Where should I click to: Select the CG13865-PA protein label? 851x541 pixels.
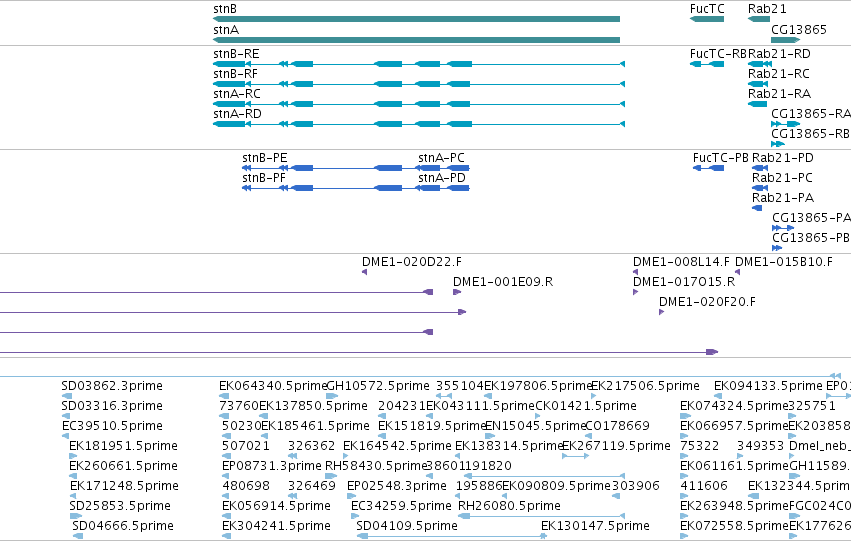click(811, 218)
